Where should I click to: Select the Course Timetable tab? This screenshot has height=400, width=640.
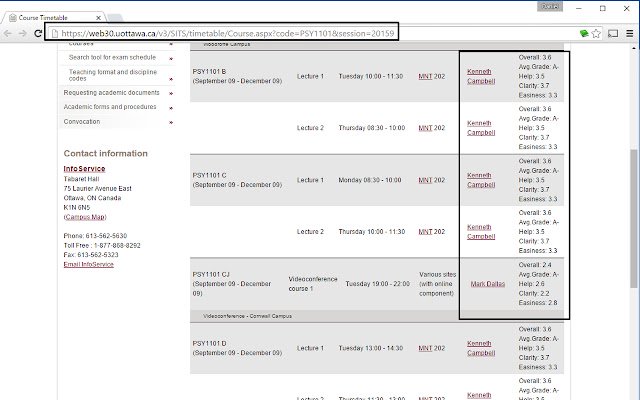tap(54, 18)
